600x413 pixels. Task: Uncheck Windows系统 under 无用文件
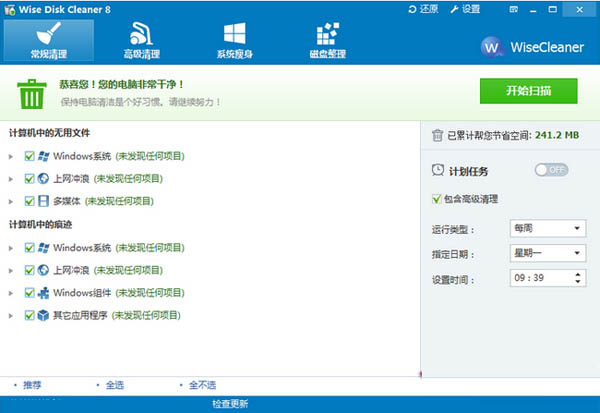click(x=29, y=156)
